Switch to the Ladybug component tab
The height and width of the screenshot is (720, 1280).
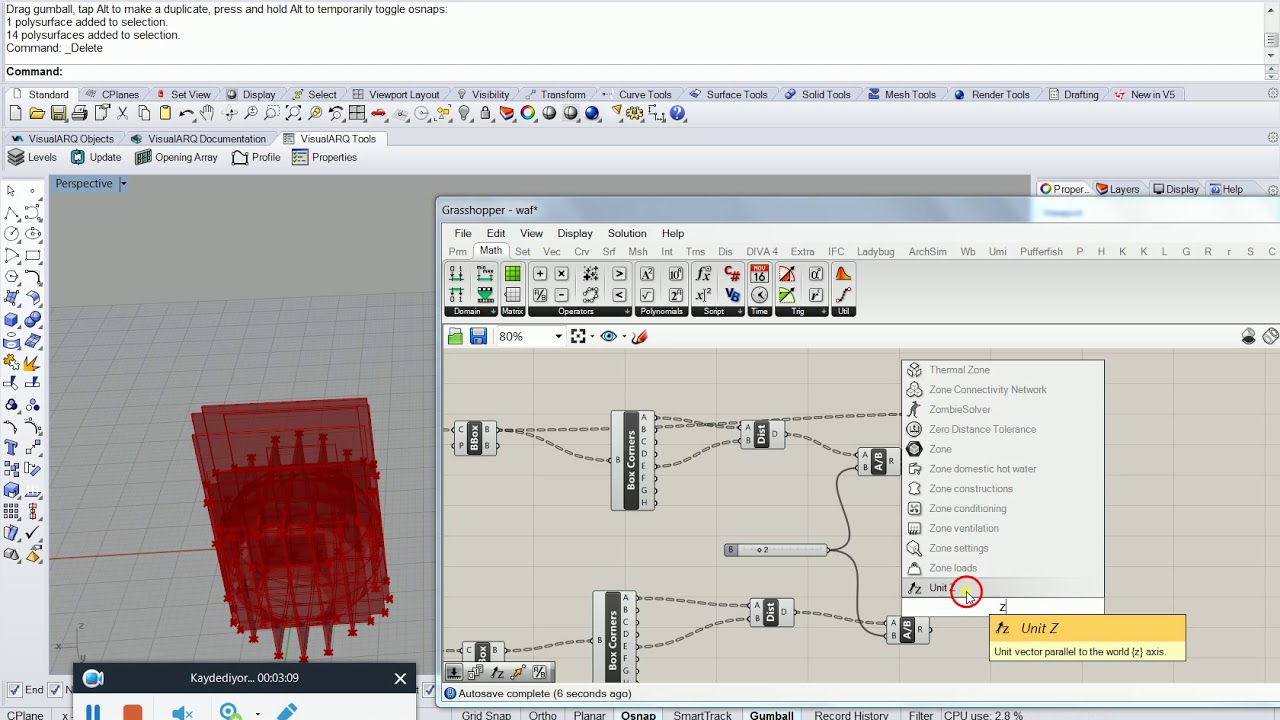(x=875, y=252)
